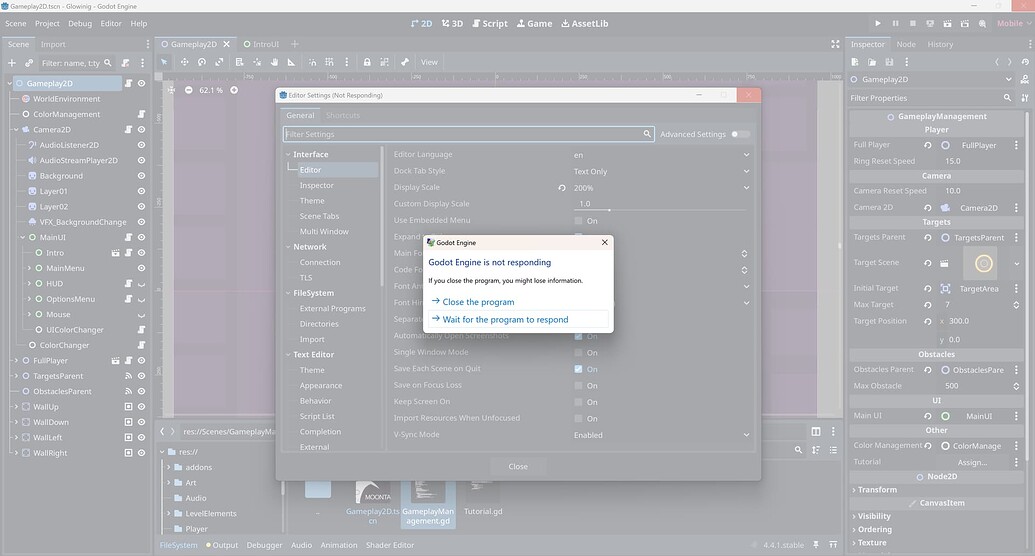Collapse the MainUI node

[23, 237]
